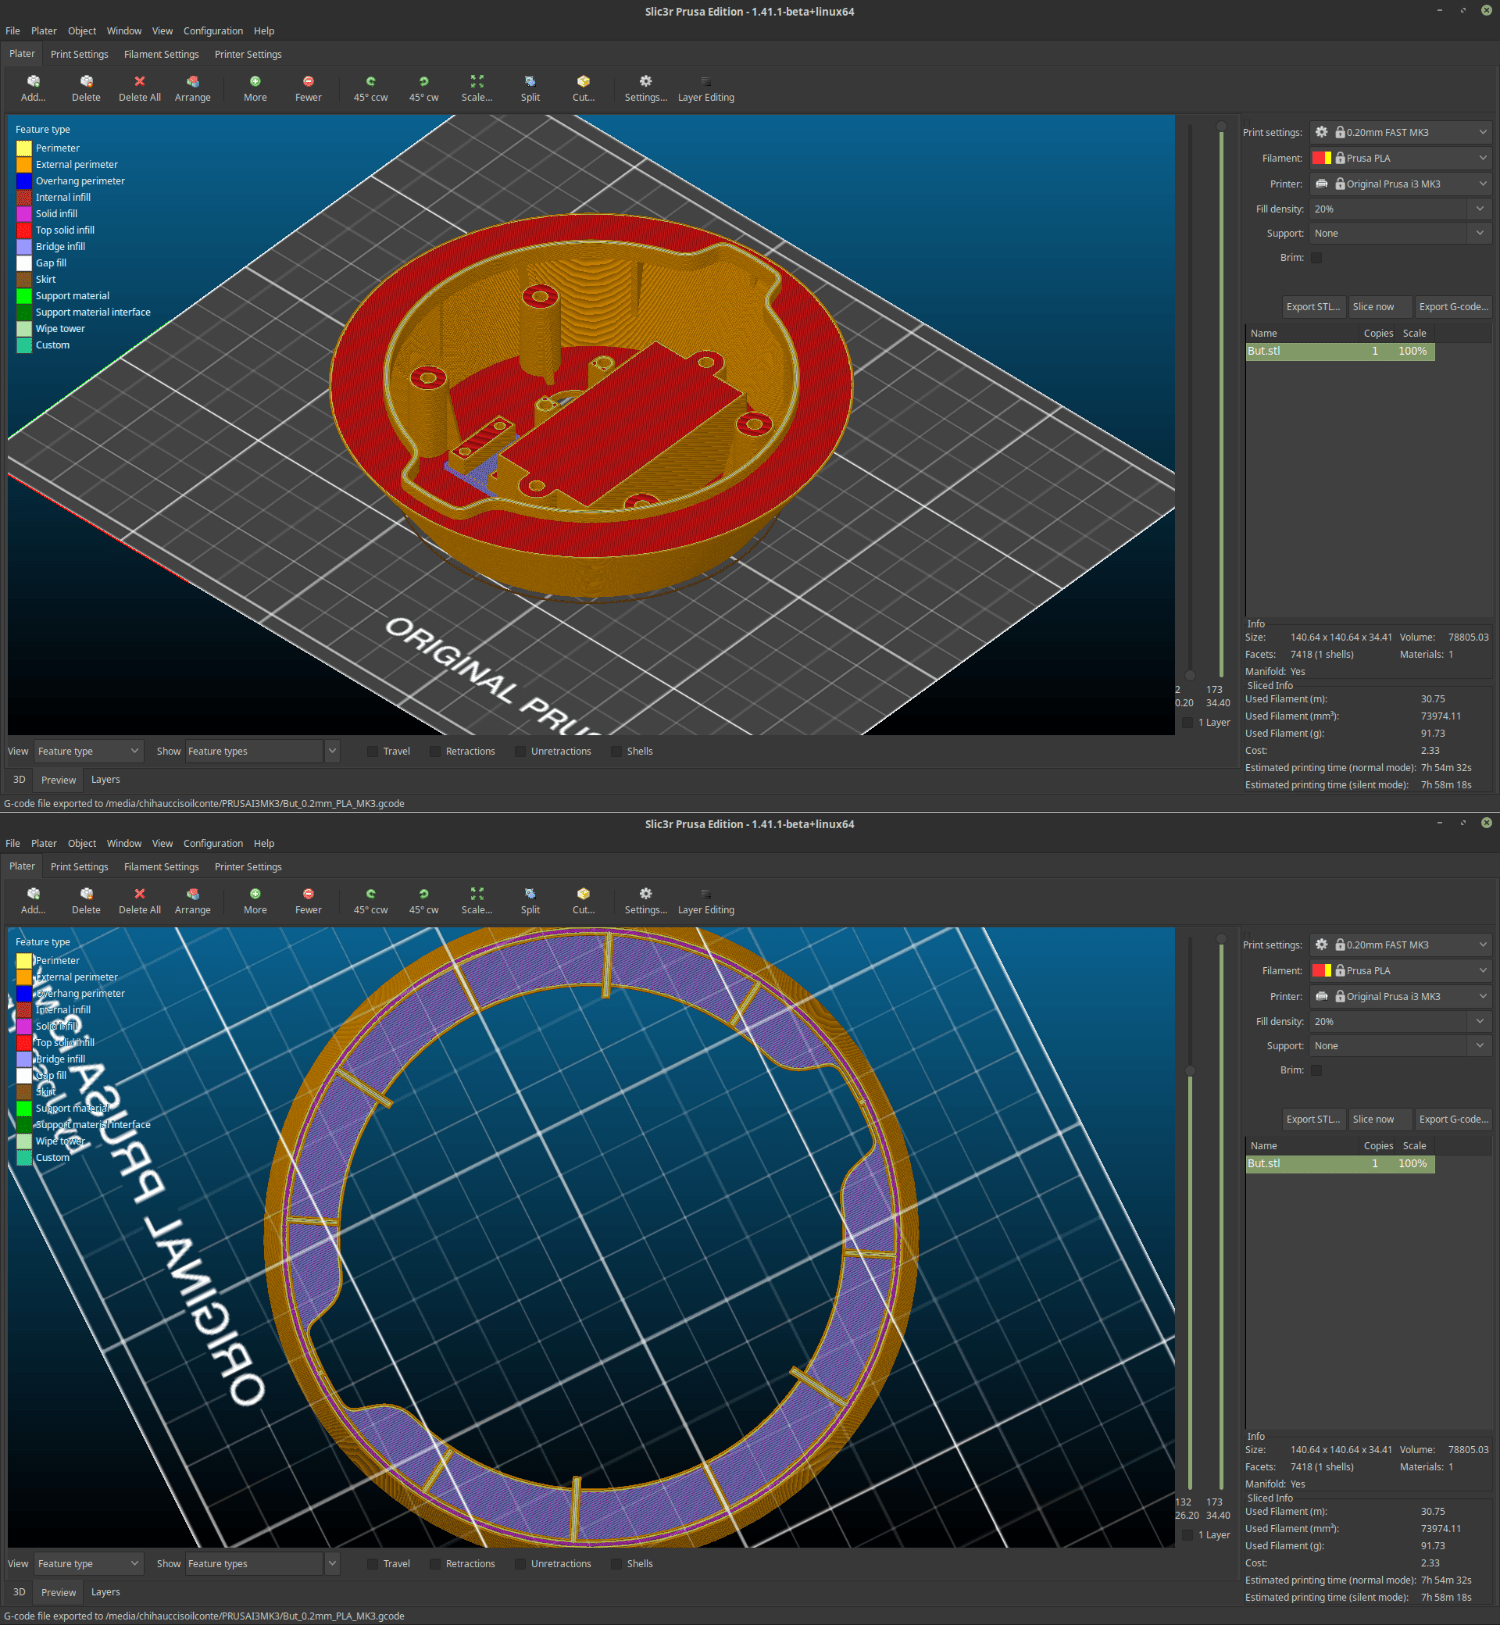The image size is (1500, 1625).
Task: Click Export G-code button in bottom window
Action: pyautogui.click(x=1454, y=1119)
